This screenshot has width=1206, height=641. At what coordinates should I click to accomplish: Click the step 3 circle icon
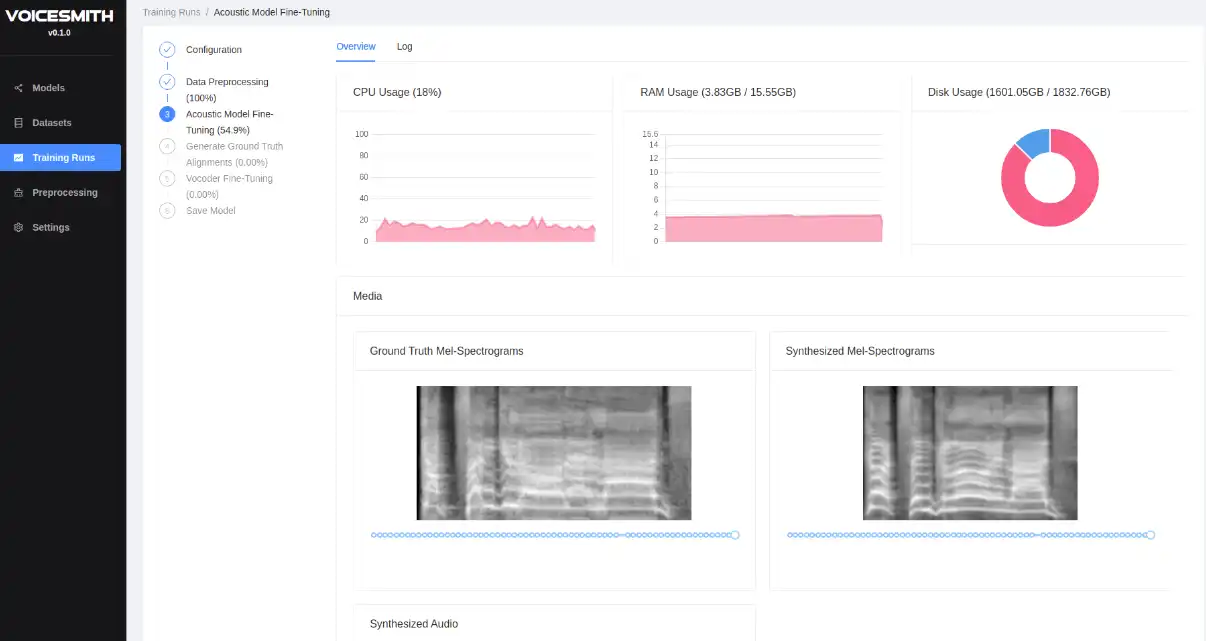167,114
